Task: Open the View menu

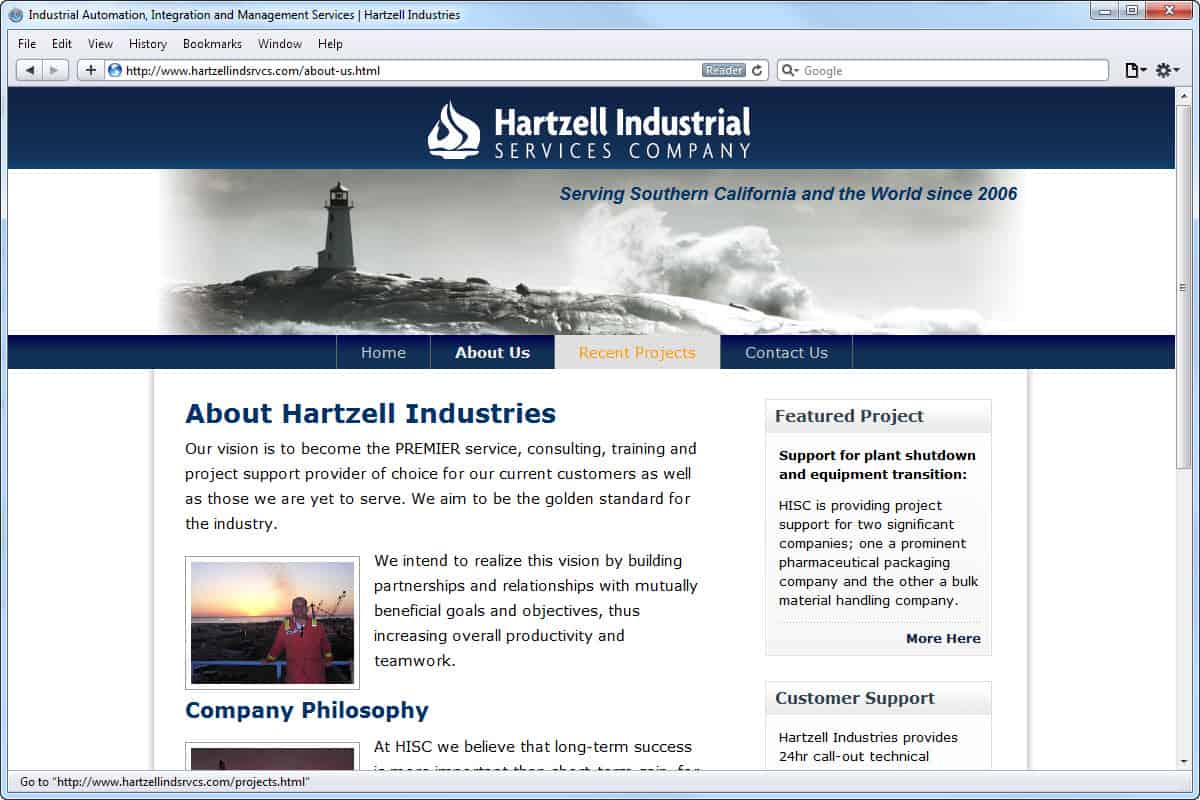Action: click(x=100, y=44)
